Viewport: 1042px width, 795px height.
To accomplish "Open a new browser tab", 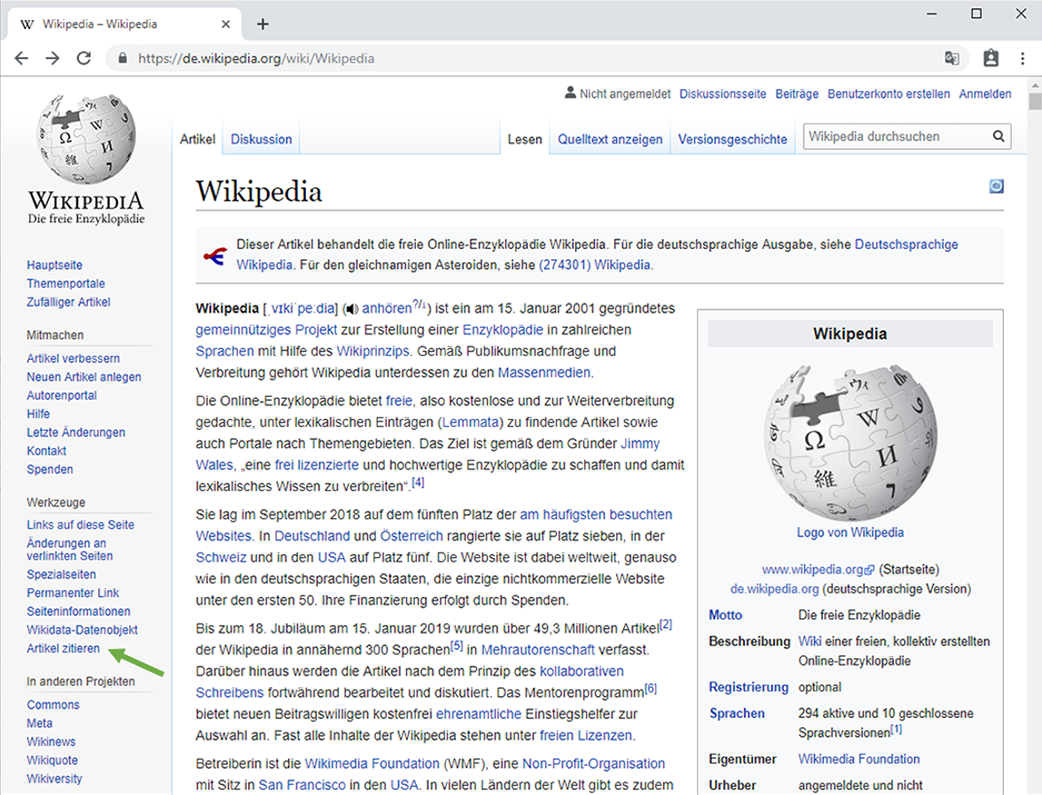I will click(263, 24).
